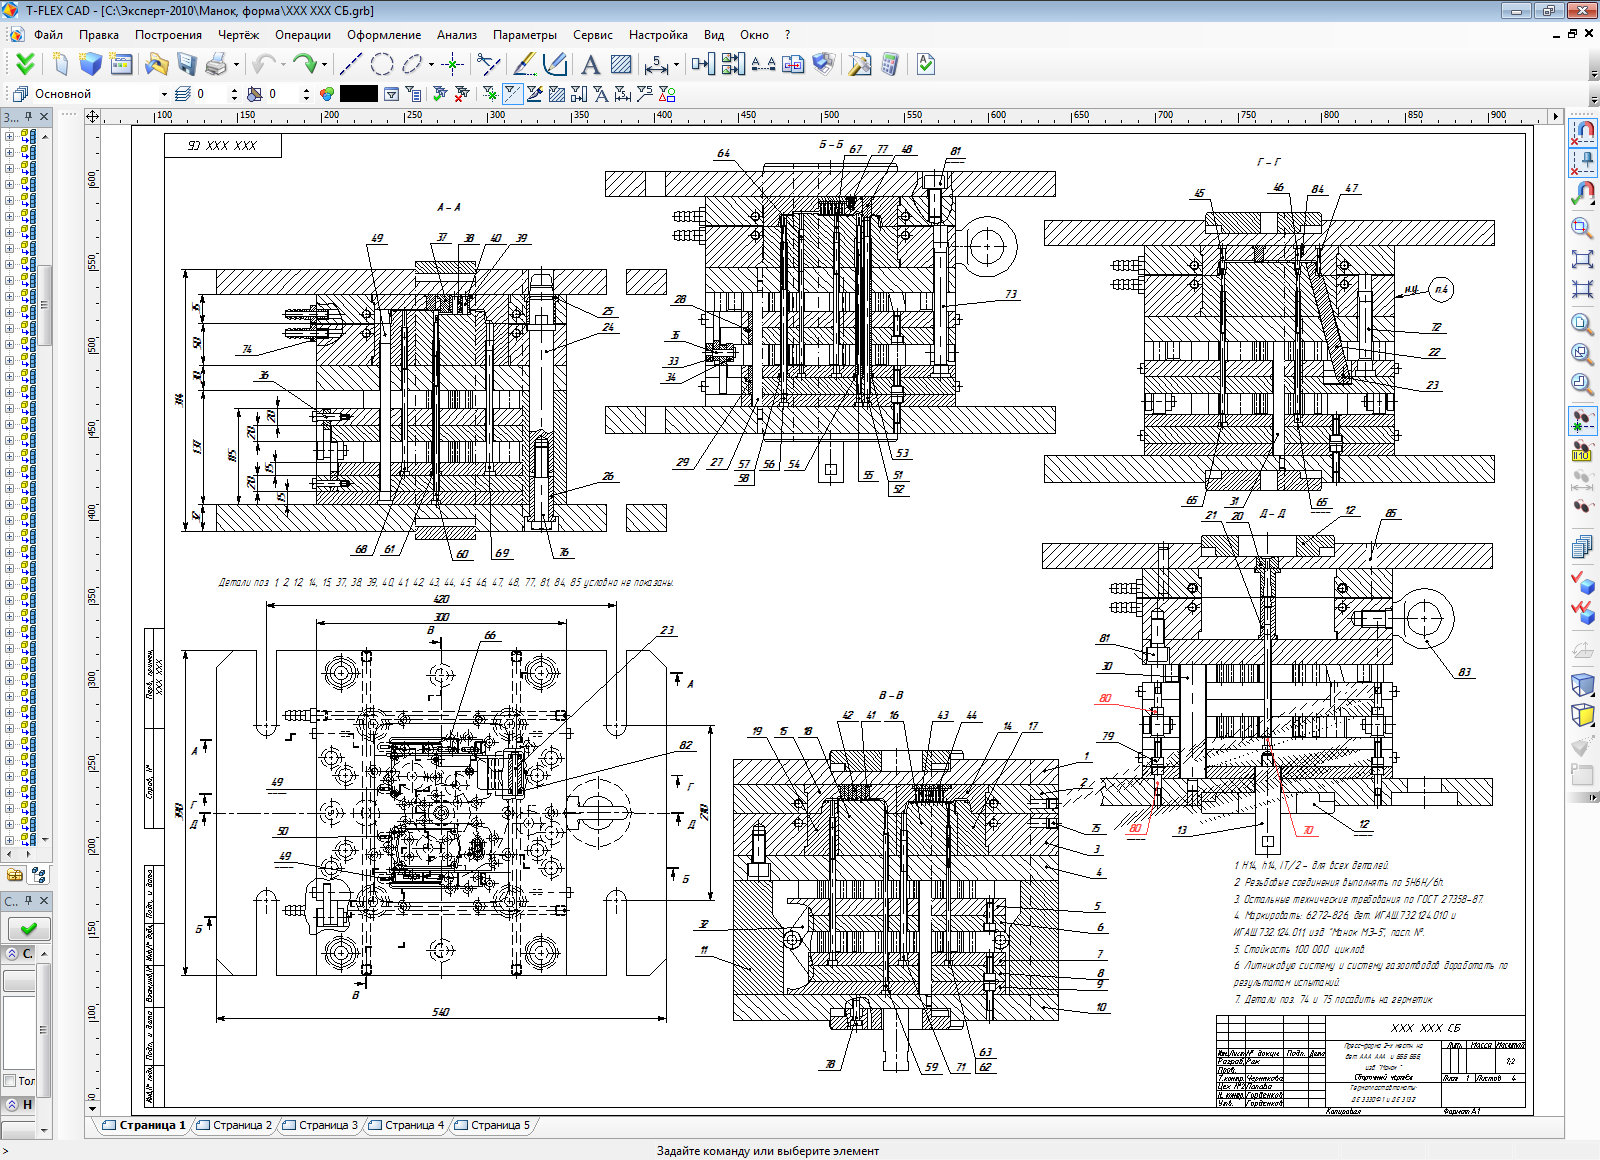Image resolution: width=1600 pixels, height=1160 pixels.
Task: Print the drawing
Action: point(216,64)
